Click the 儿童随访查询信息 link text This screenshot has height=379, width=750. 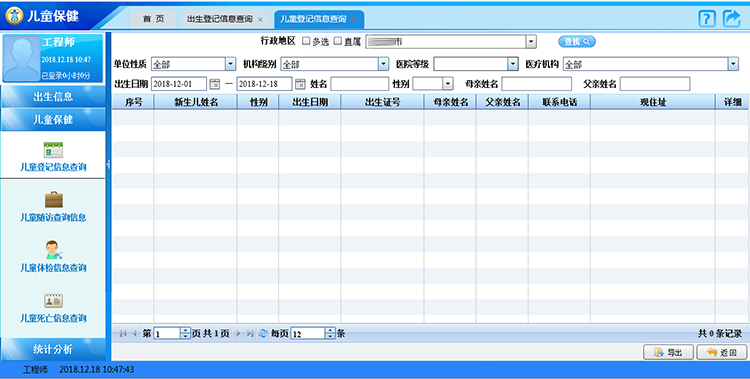[x=53, y=218]
